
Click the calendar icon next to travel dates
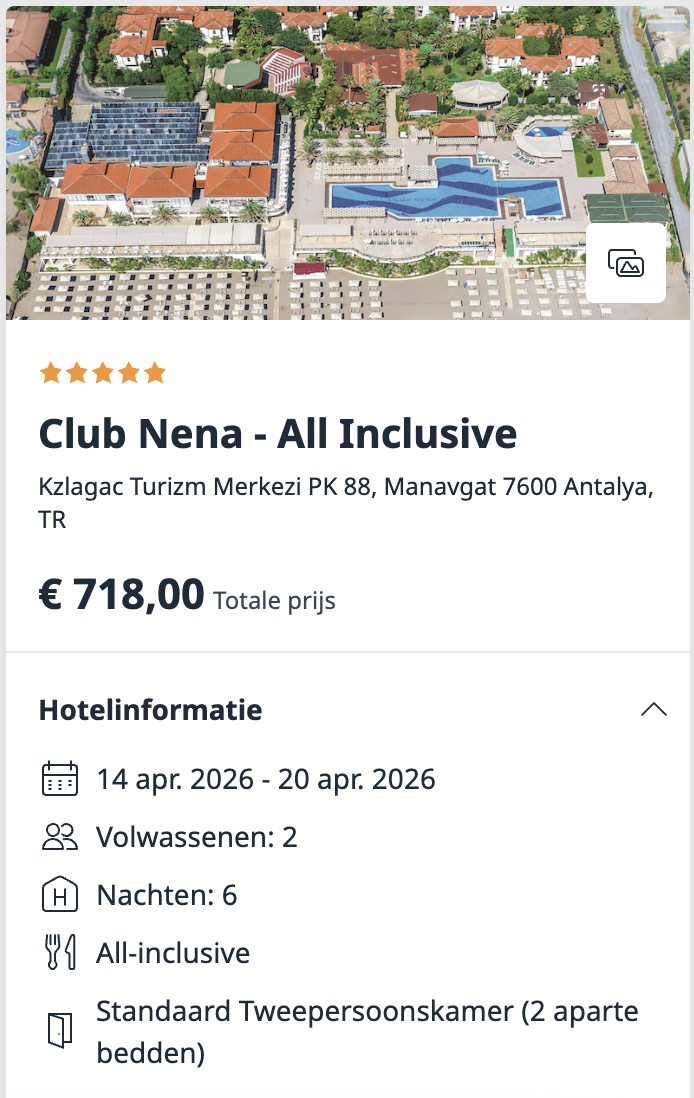pyautogui.click(x=60, y=779)
